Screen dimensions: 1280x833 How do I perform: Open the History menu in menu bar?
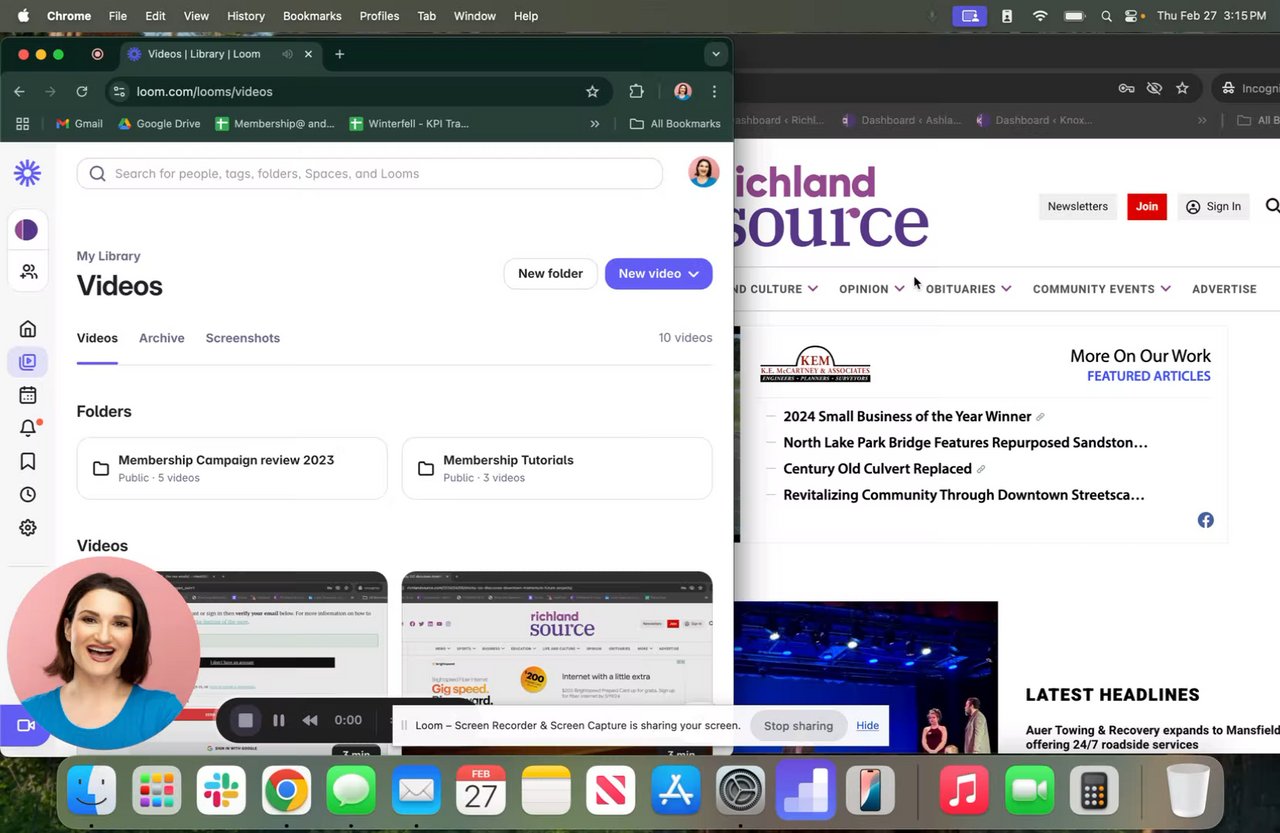[245, 16]
